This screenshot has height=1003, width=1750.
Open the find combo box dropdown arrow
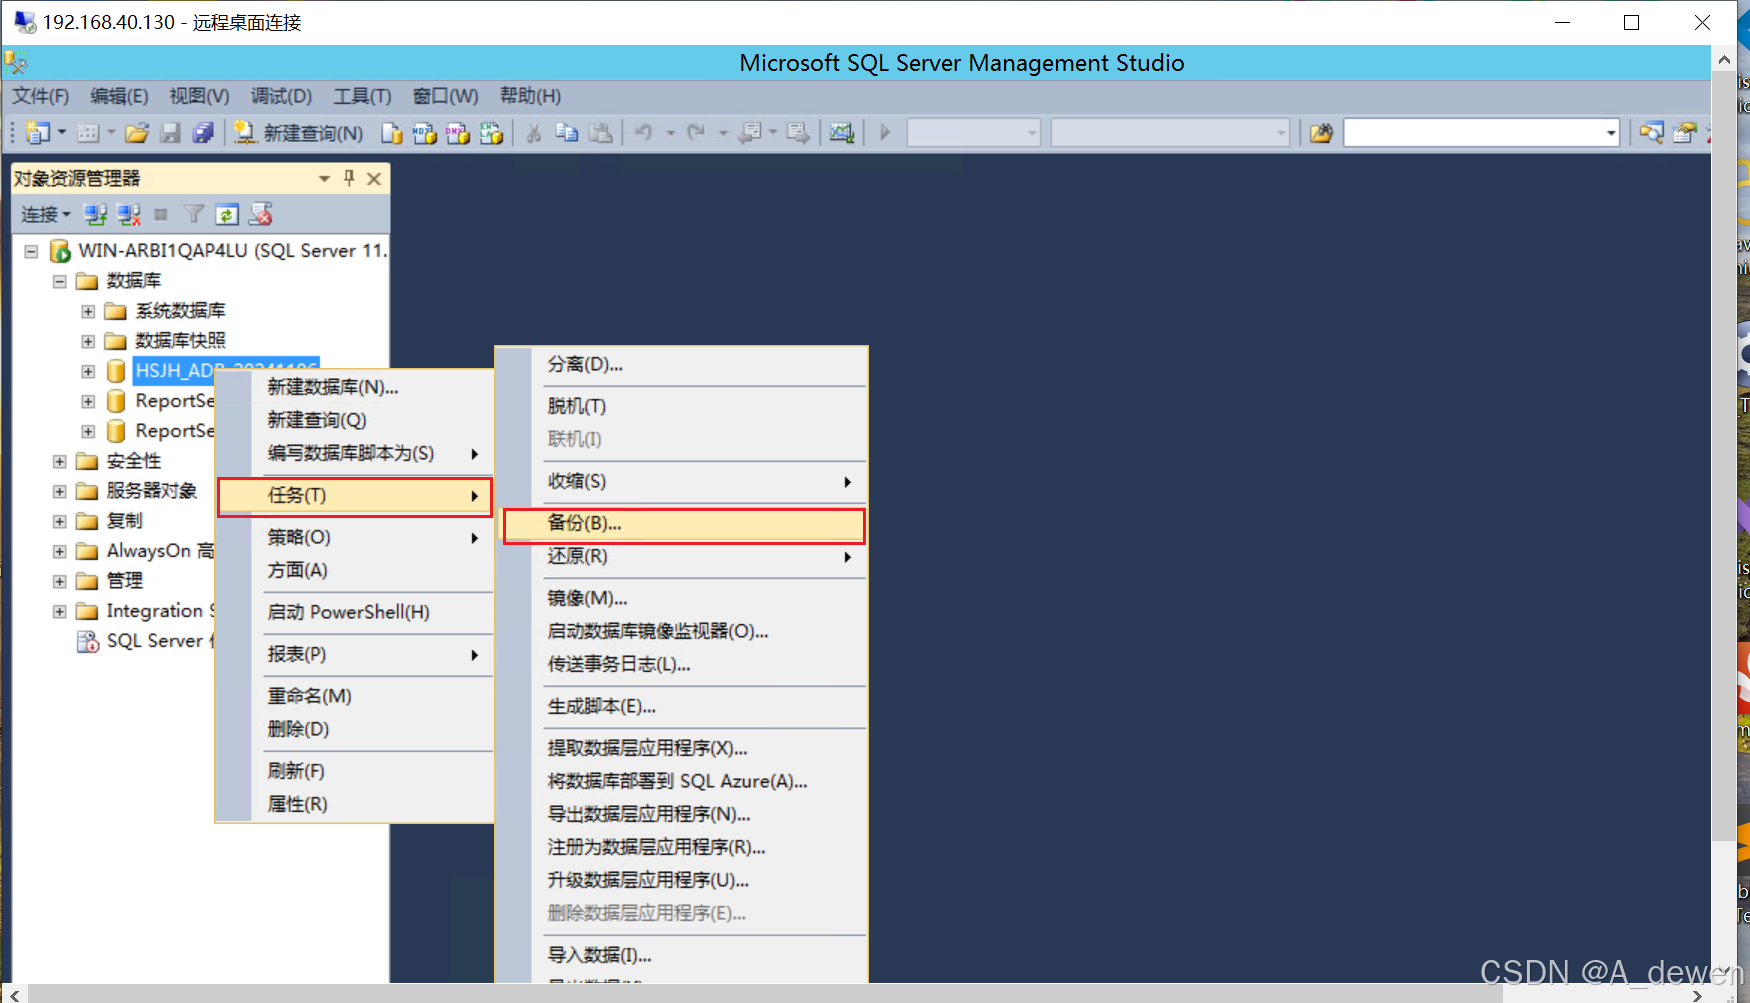pos(1610,133)
